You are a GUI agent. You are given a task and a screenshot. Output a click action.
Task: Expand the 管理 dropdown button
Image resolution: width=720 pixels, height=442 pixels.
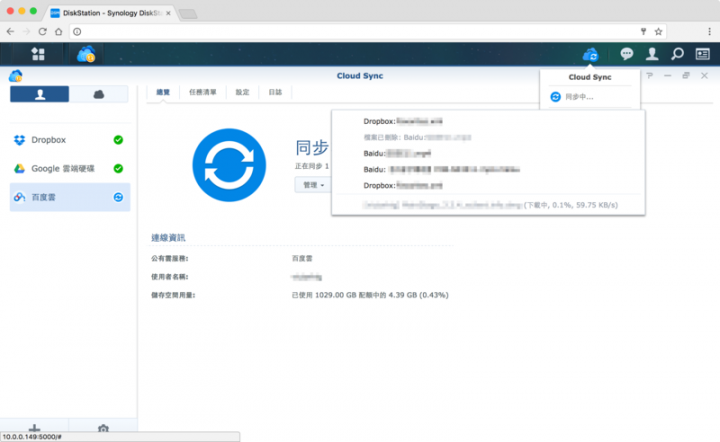314,185
